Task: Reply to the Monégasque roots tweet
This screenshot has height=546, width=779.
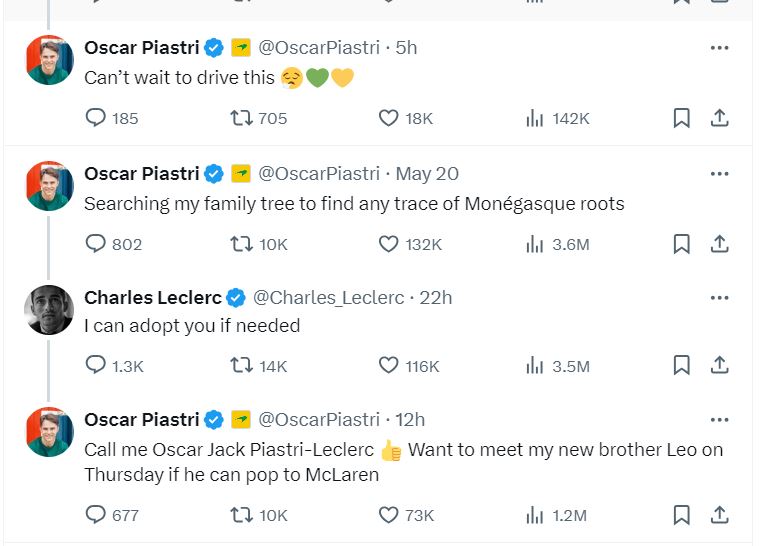Action: coord(96,244)
